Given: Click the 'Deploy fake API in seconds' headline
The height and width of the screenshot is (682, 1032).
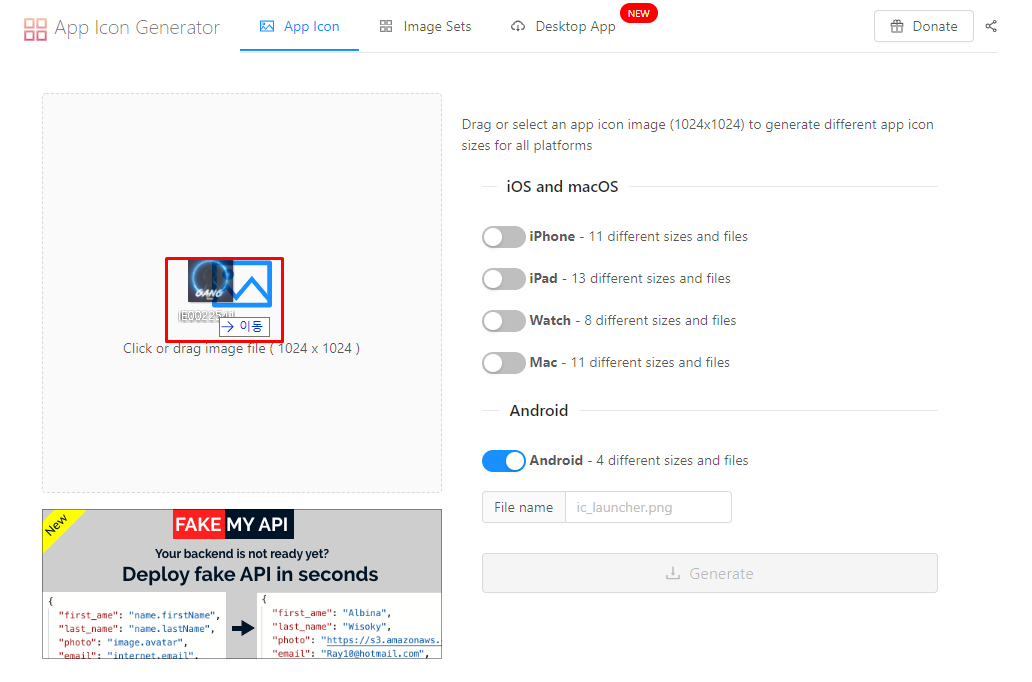Looking at the screenshot, I should point(250,575).
